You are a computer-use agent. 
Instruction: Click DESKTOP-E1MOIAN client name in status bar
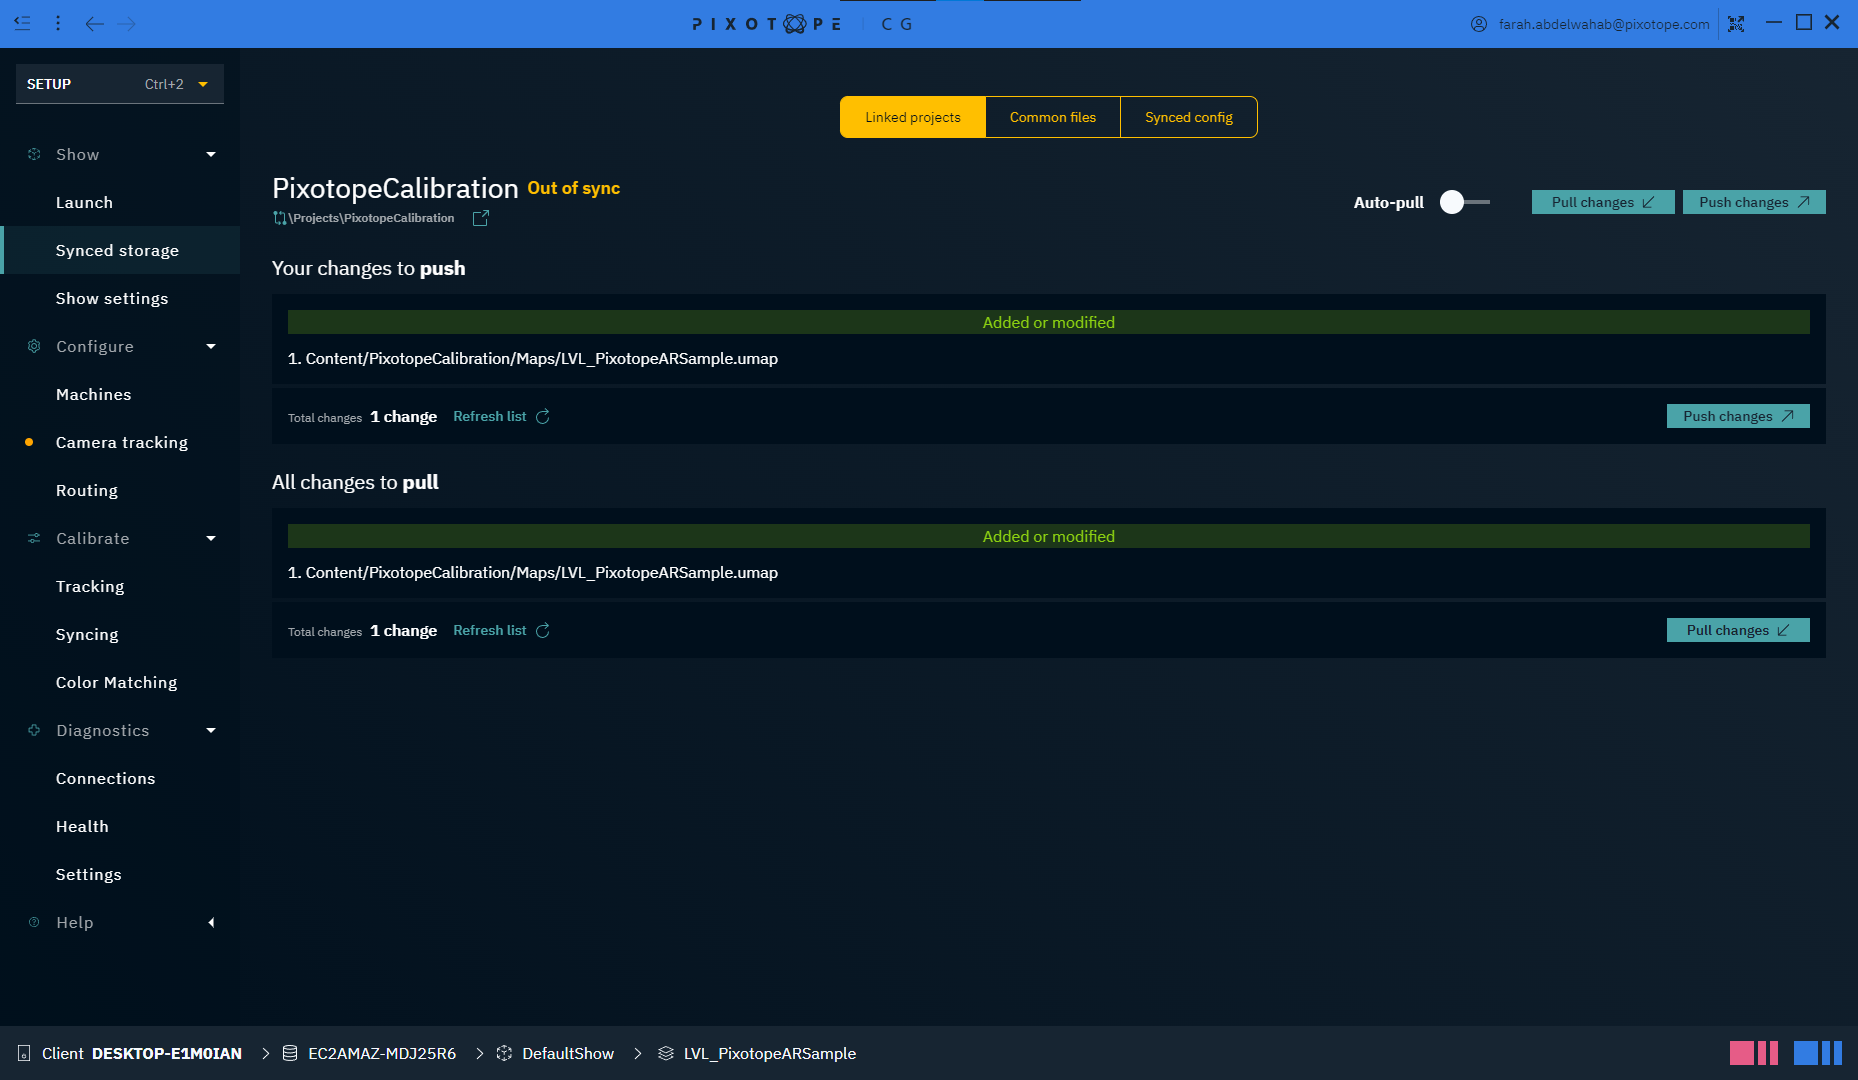point(167,1053)
